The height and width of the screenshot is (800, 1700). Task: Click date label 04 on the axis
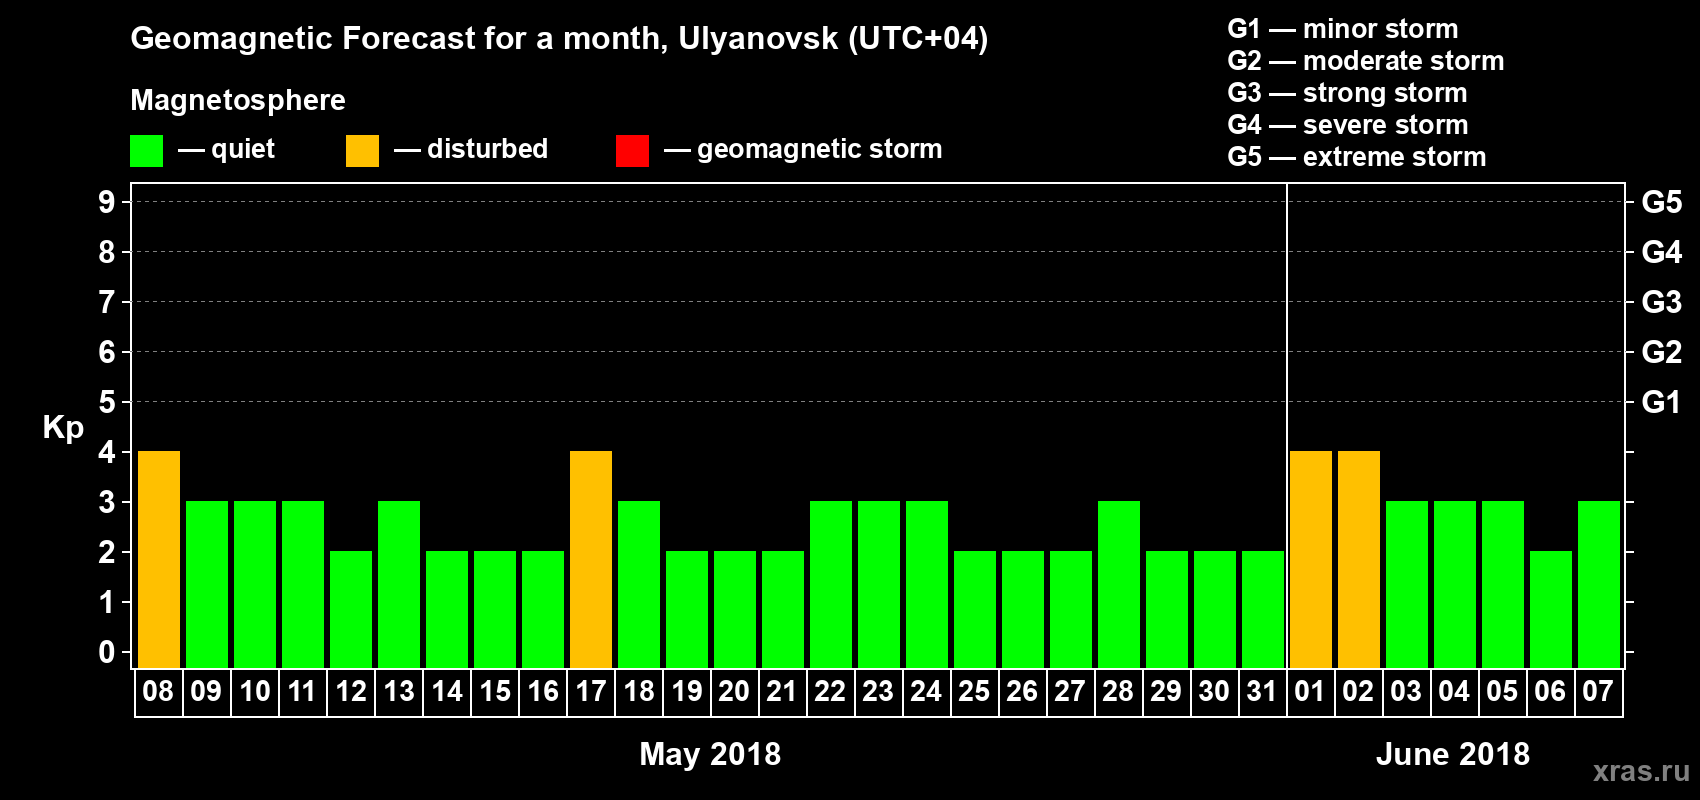(1454, 691)
